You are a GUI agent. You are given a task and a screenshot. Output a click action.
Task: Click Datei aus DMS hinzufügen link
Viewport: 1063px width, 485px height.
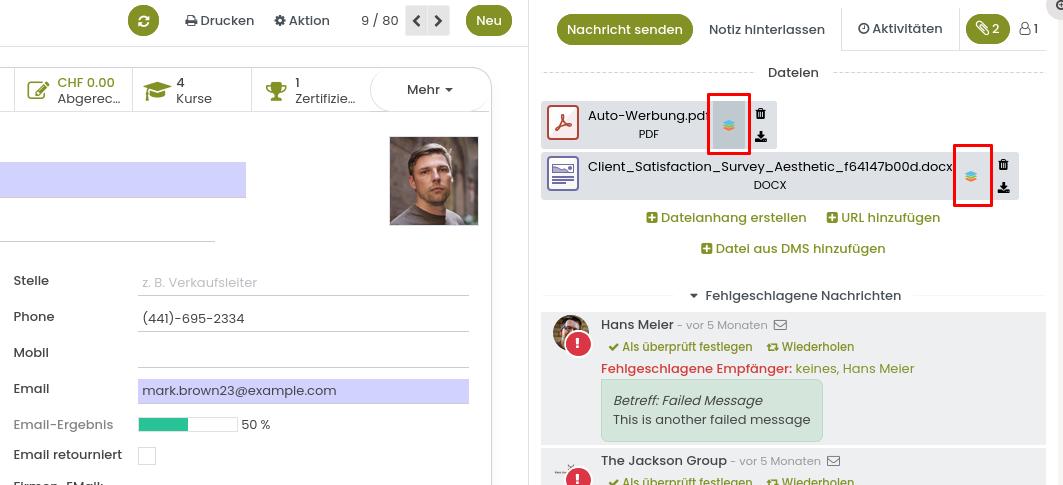(x=793, y=249)
